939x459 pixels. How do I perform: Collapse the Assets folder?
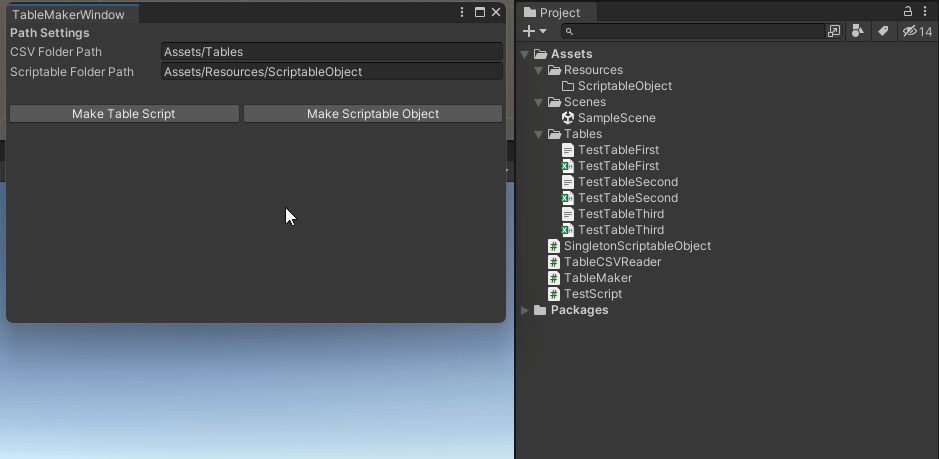pyautogui.click(x=525, y=54)
